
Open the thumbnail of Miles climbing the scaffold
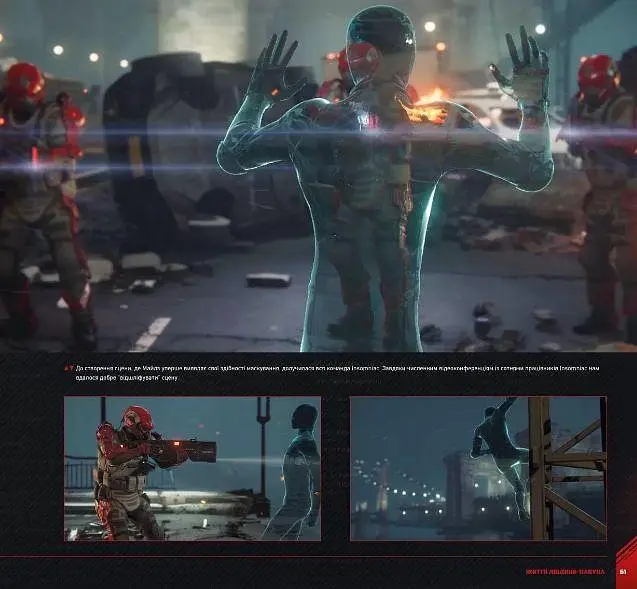click(x=478, y=469)
